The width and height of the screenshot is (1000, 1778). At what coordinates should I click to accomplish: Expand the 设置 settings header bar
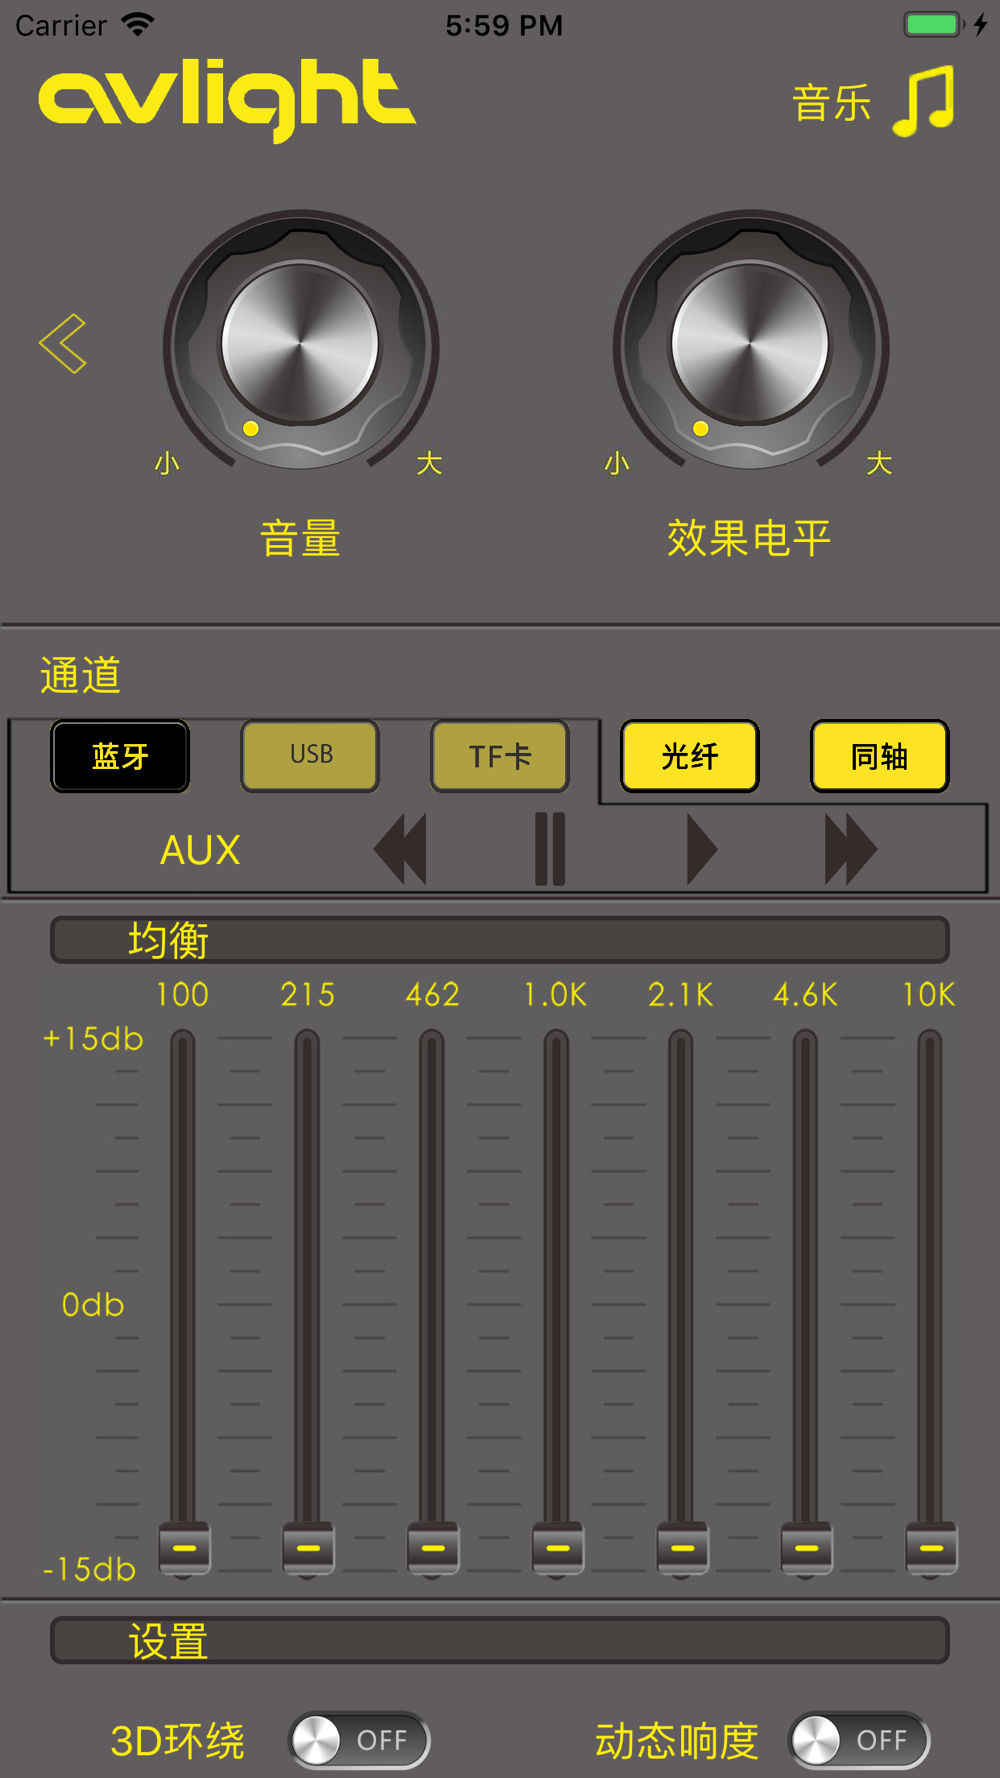tap(500, 1640)
